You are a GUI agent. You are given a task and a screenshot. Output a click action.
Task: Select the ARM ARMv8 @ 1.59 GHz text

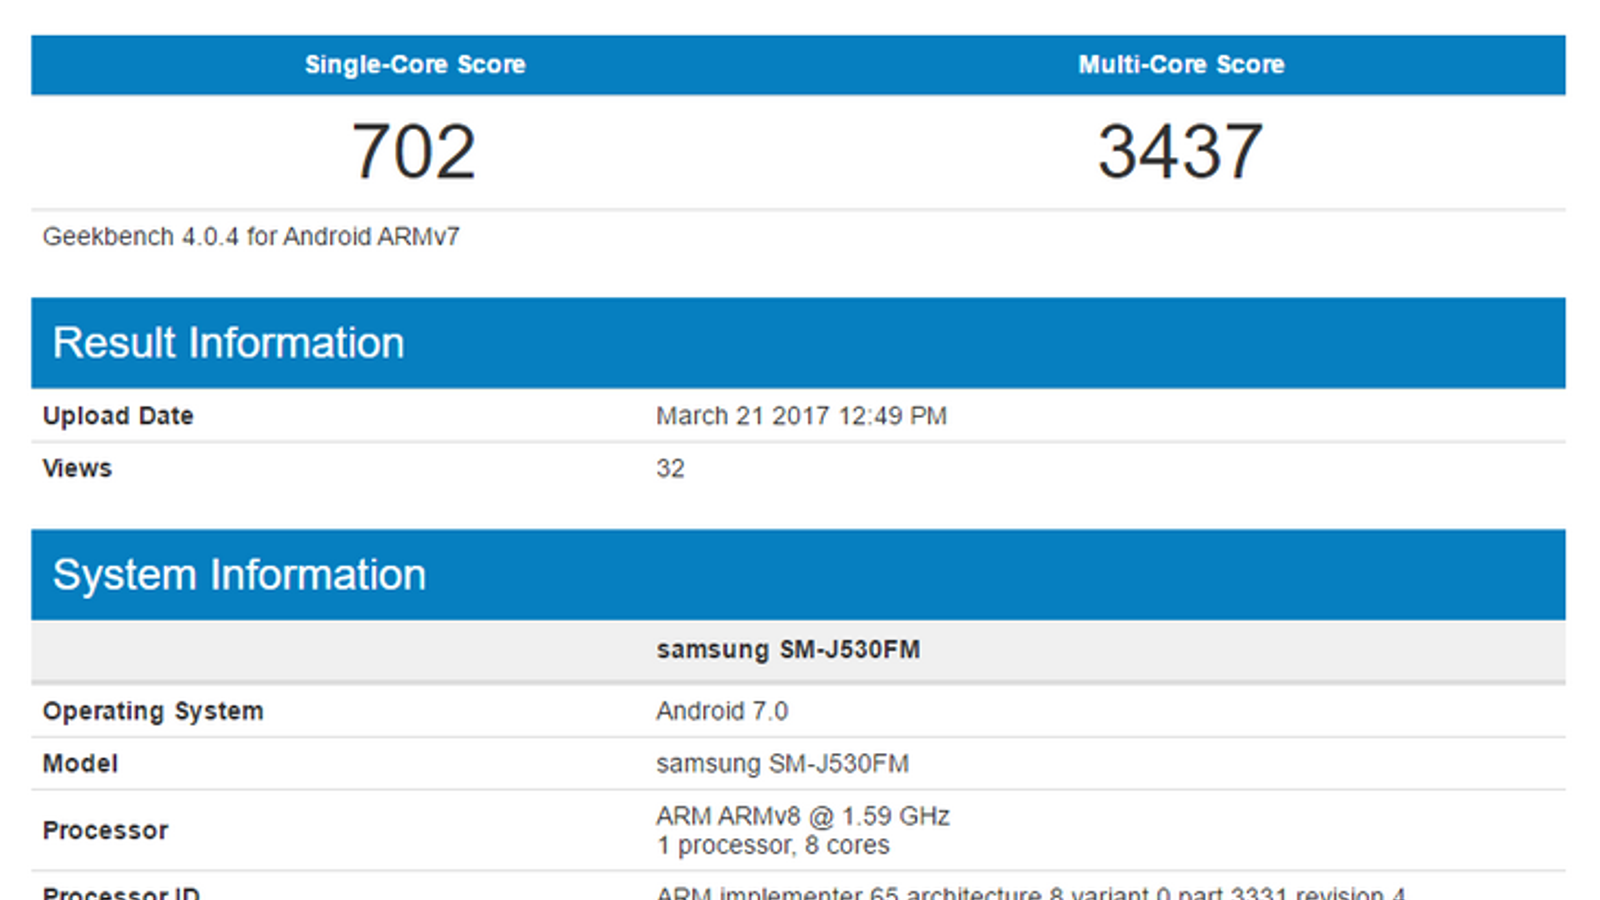click(x=803, y=816)
